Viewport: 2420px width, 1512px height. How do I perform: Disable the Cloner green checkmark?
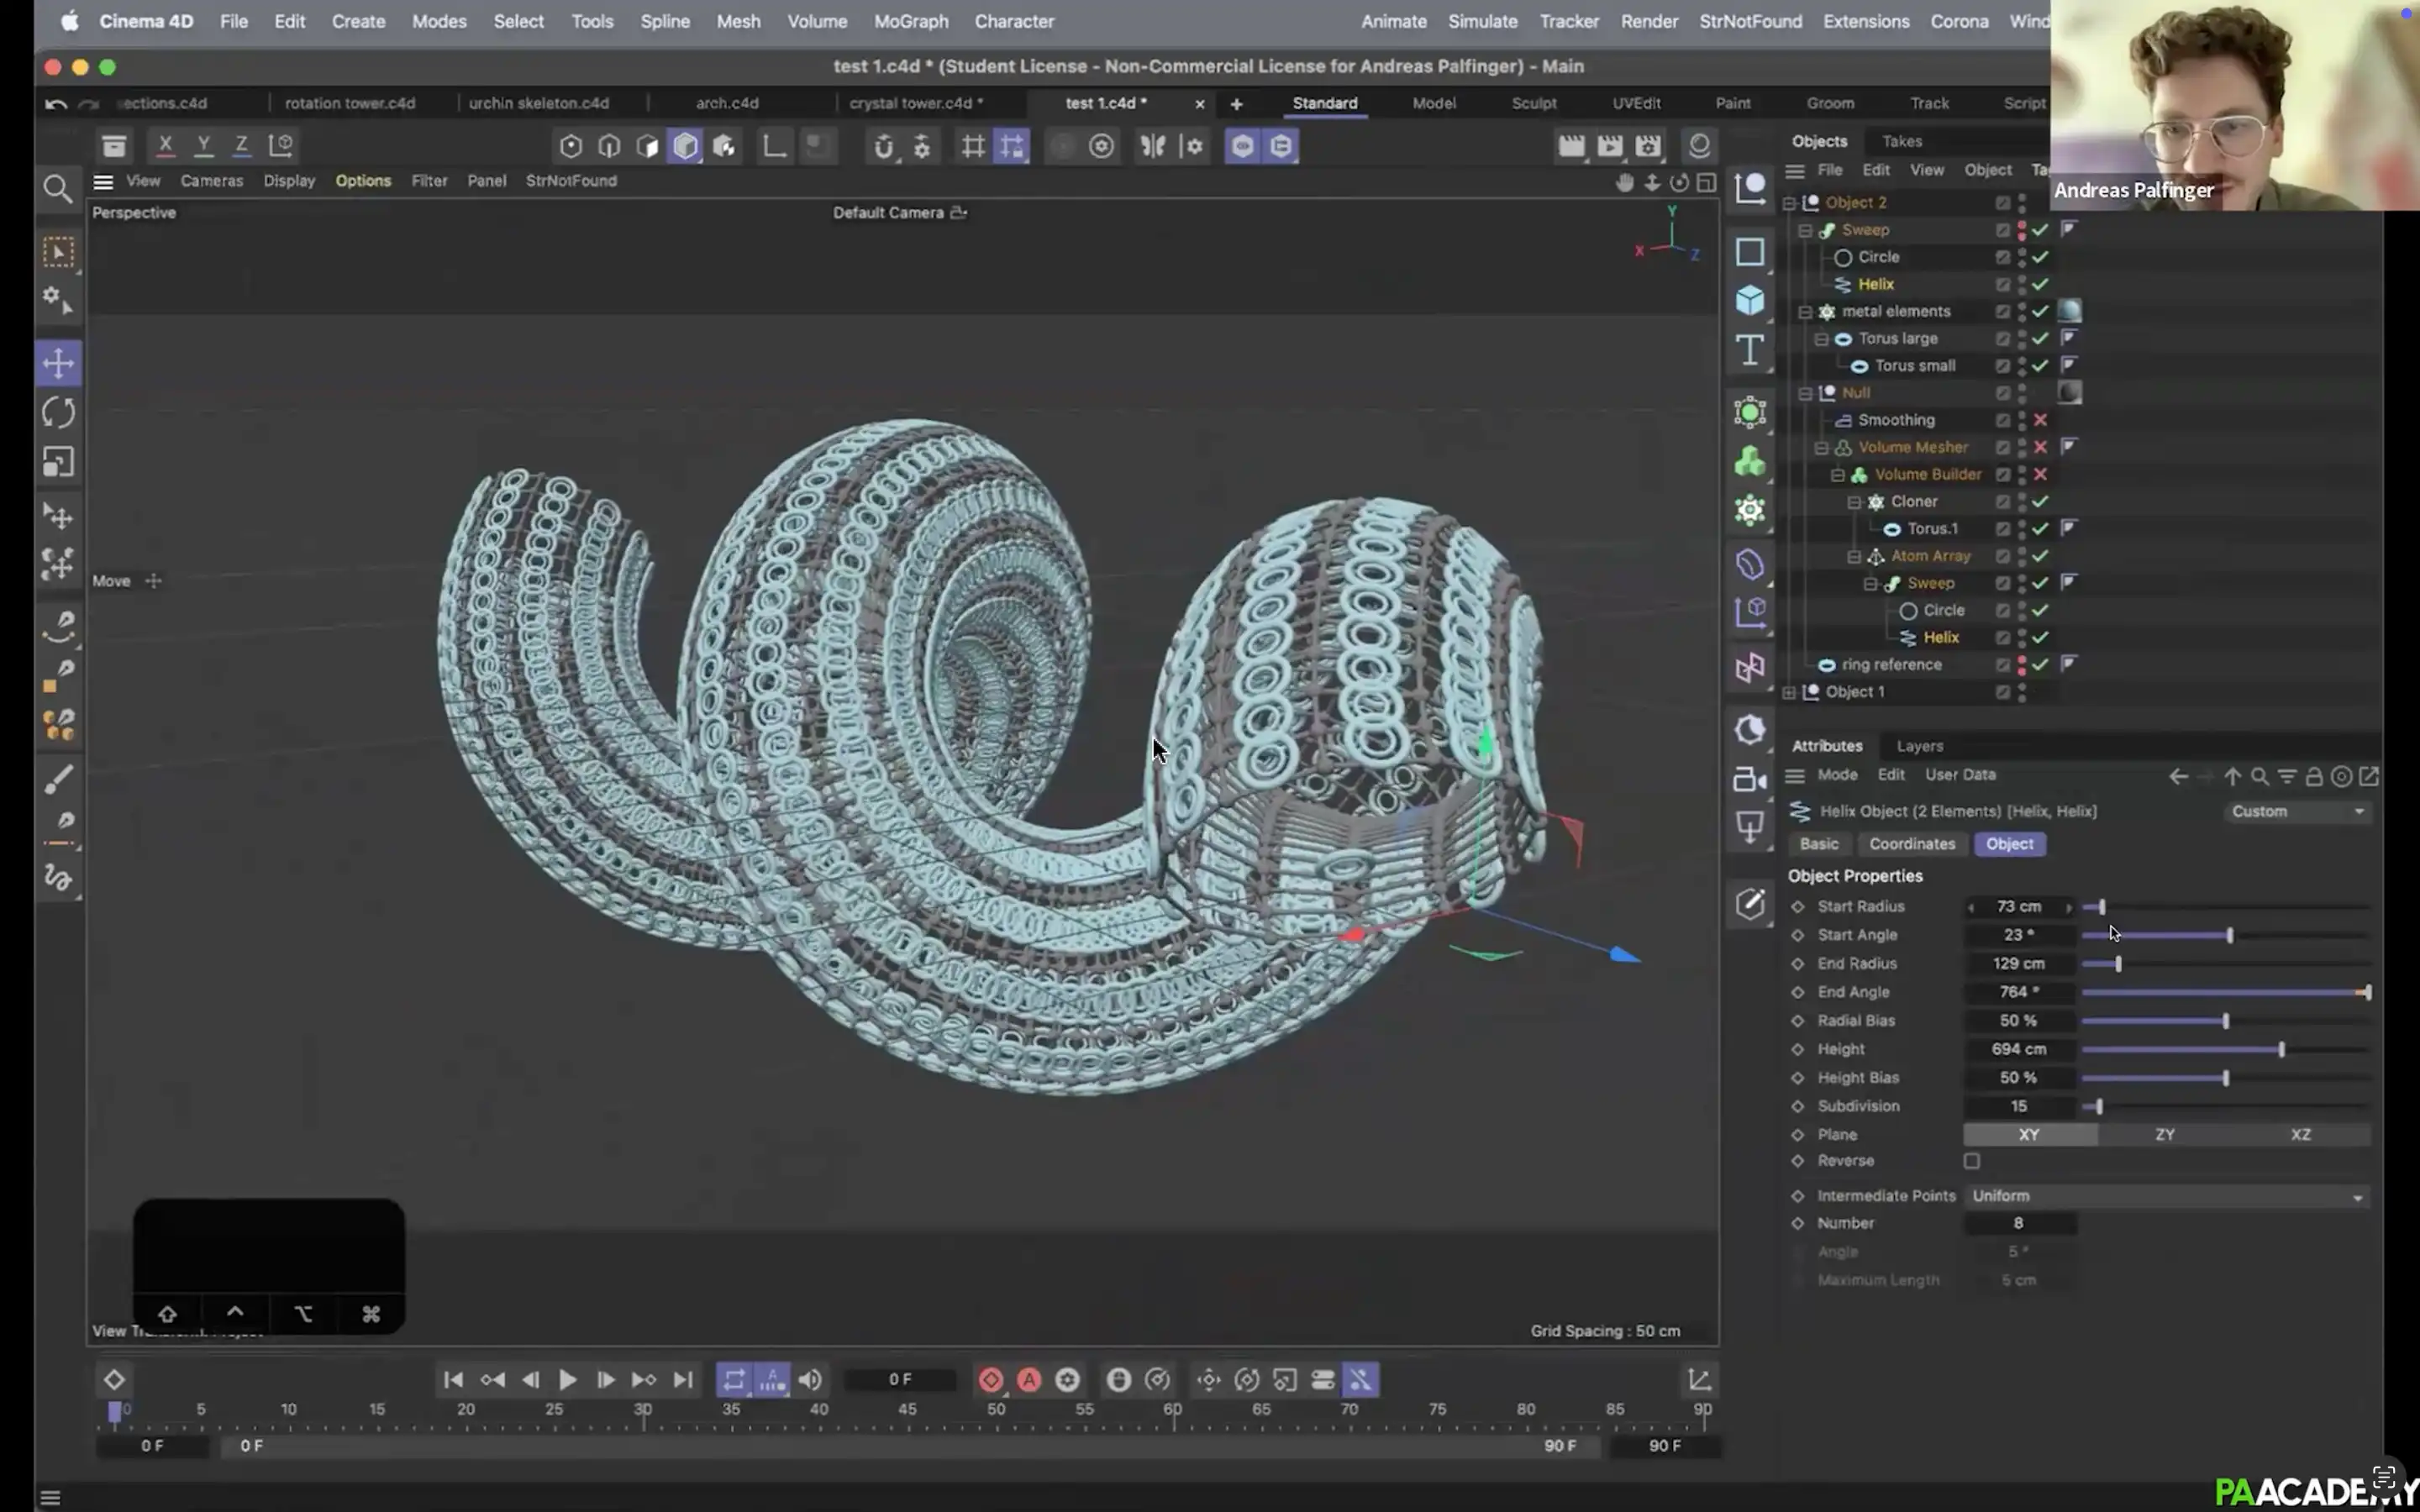pyautogui.click(x=2040, y=501)
